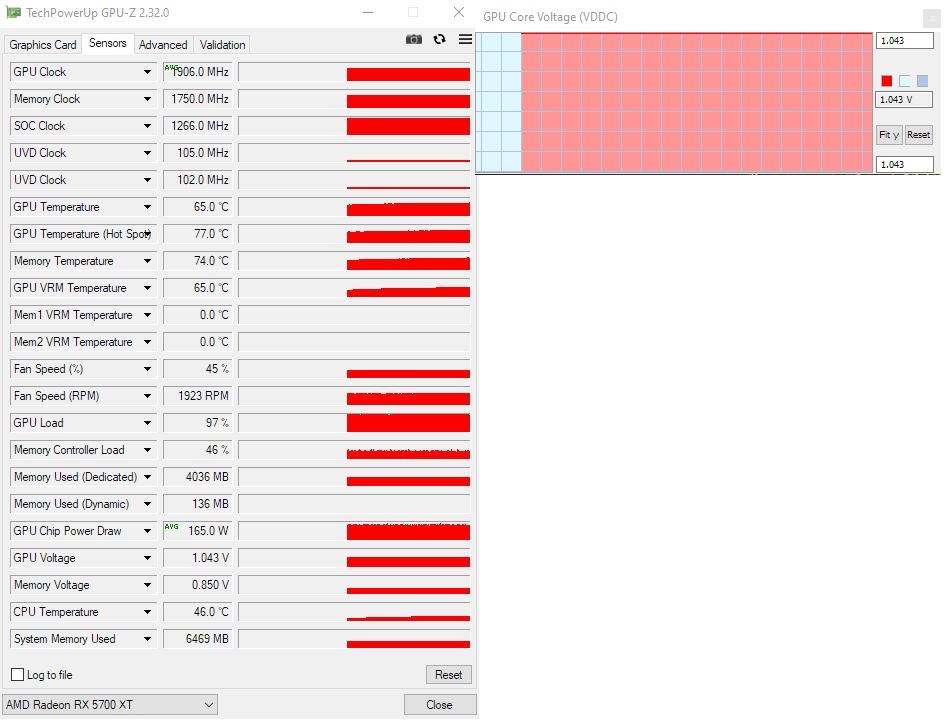Switch to the Graphics Card tab
950x725 pixels.
pos(43,45)
